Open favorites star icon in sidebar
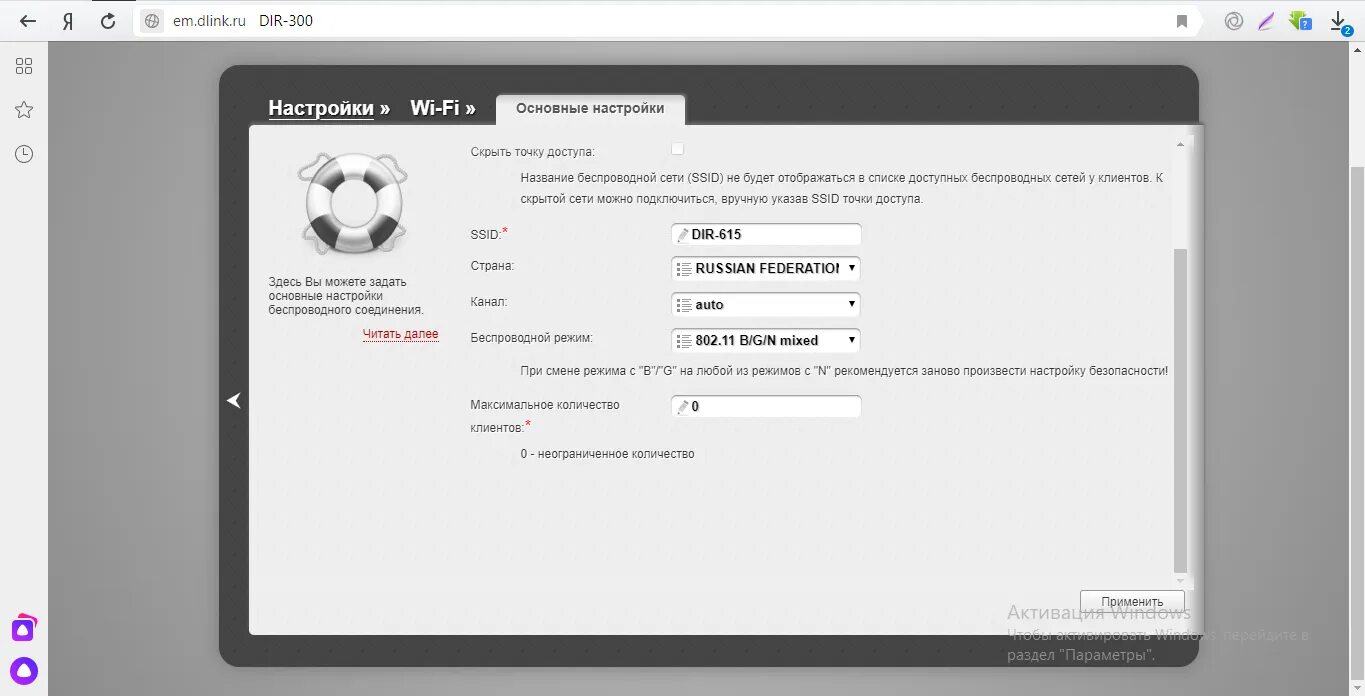The width and height of the screenshot is (1365, 696). (x=24, y=110)
